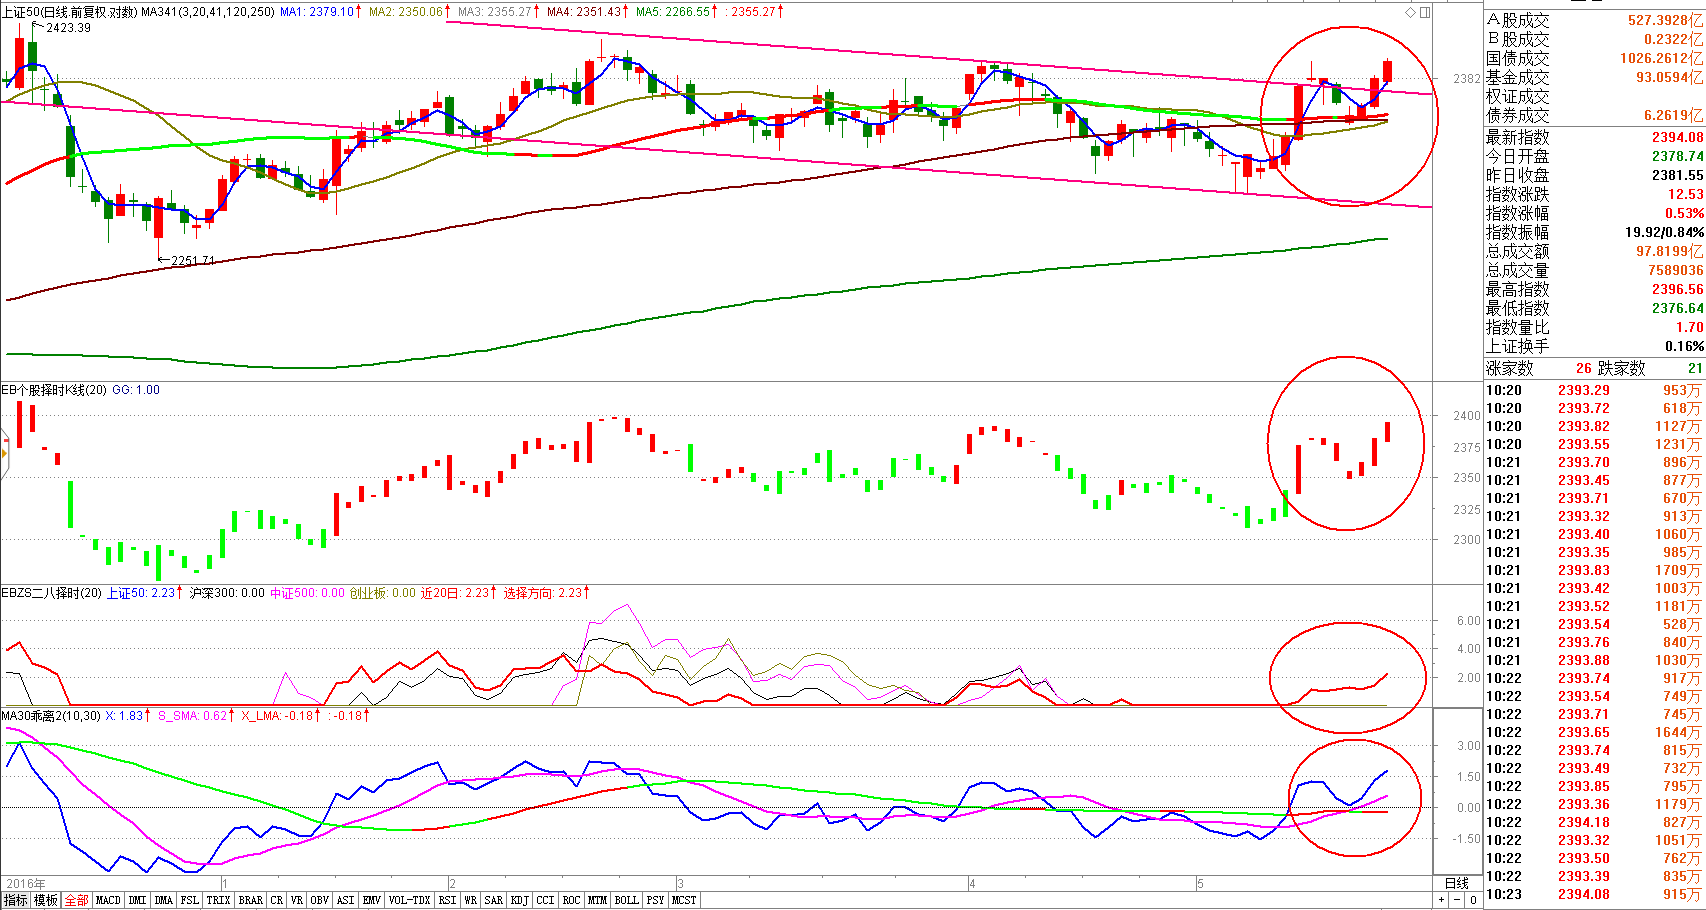Click the 基金成交 row
The image size is (1706, 910).
1594,77
